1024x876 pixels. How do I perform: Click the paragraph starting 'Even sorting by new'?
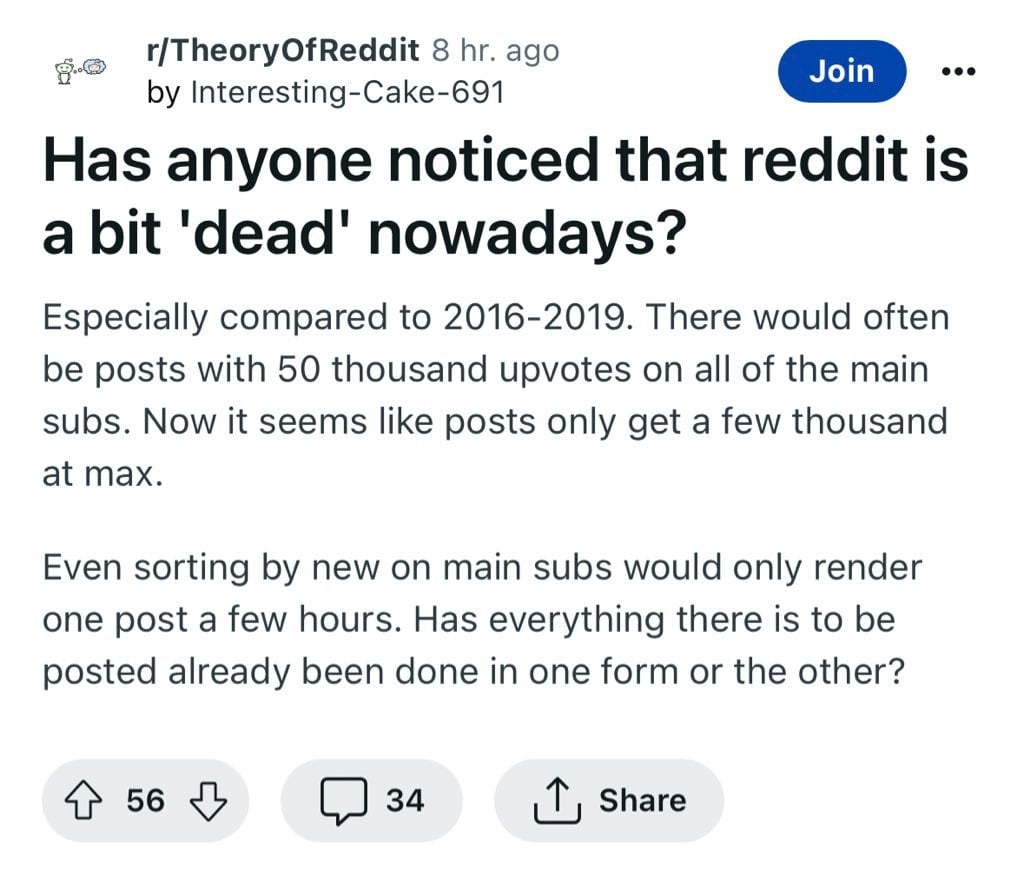pyautogui.click(x=483, y=619)
